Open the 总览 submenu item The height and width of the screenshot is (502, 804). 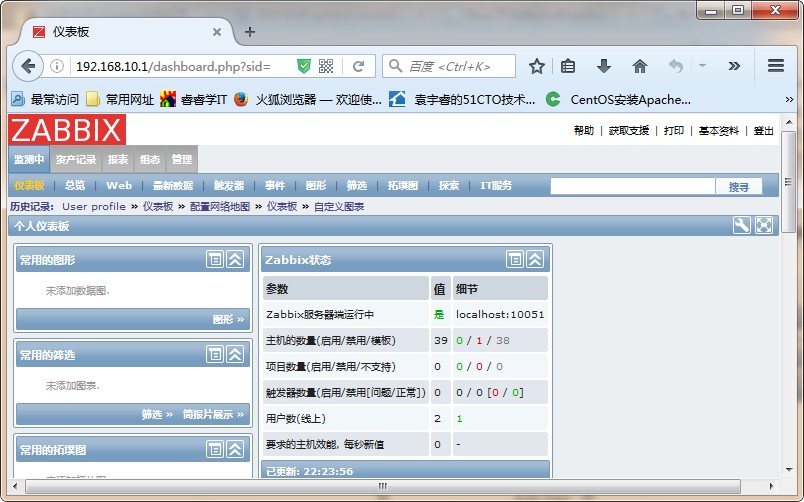(75, 185)
